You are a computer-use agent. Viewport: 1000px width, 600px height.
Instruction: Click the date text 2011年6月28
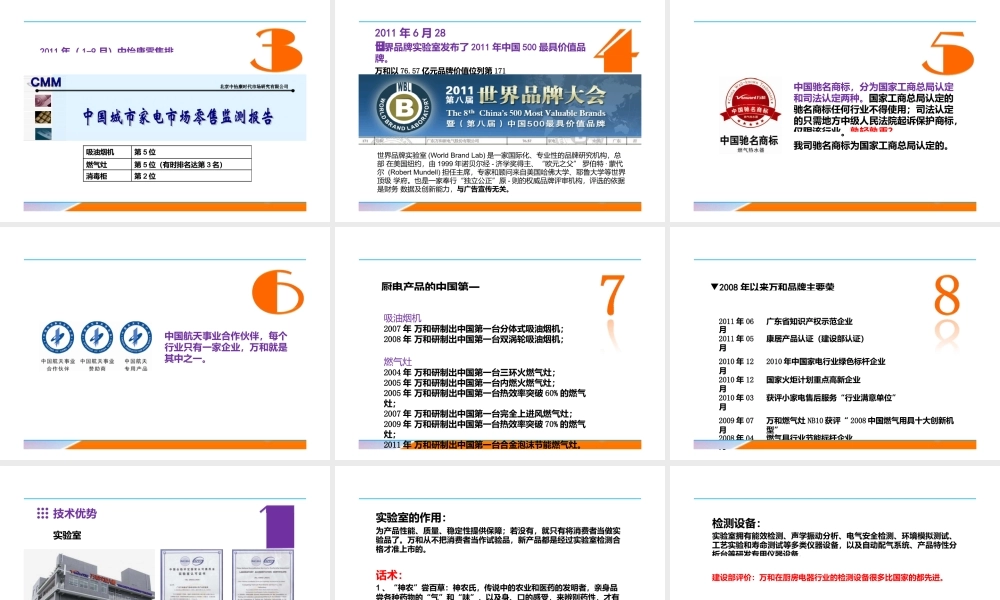point(410,33)
